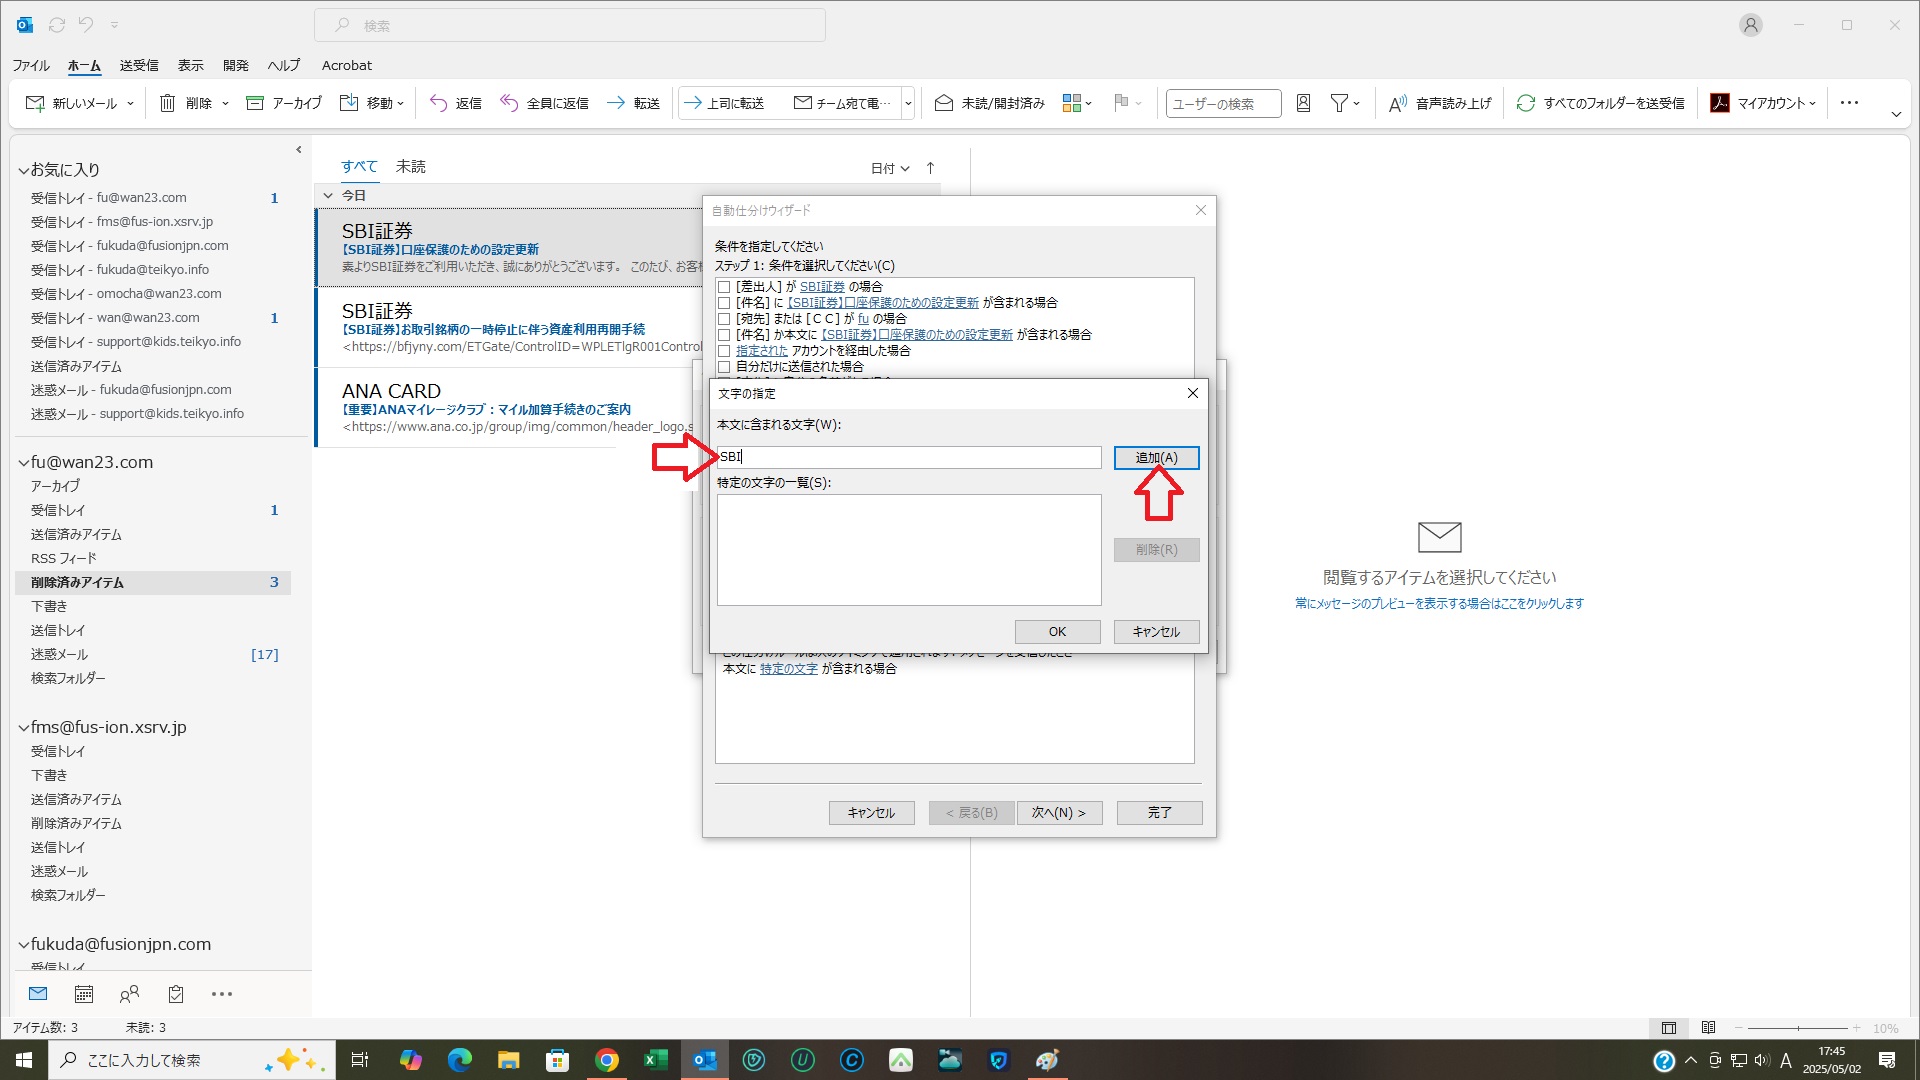Open the 表示 ribbon tab
This screenshot has height=1080, width=1920.
(190, 65)
